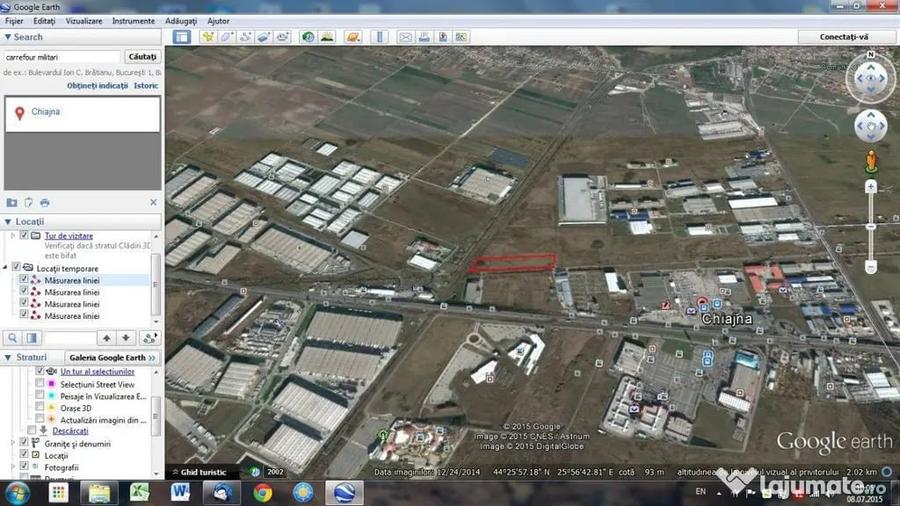Viewport: 900px width, 506px height.
Task: Disable the Granițe și denumiri layer checkbox
Action: (x=24, y=442)
